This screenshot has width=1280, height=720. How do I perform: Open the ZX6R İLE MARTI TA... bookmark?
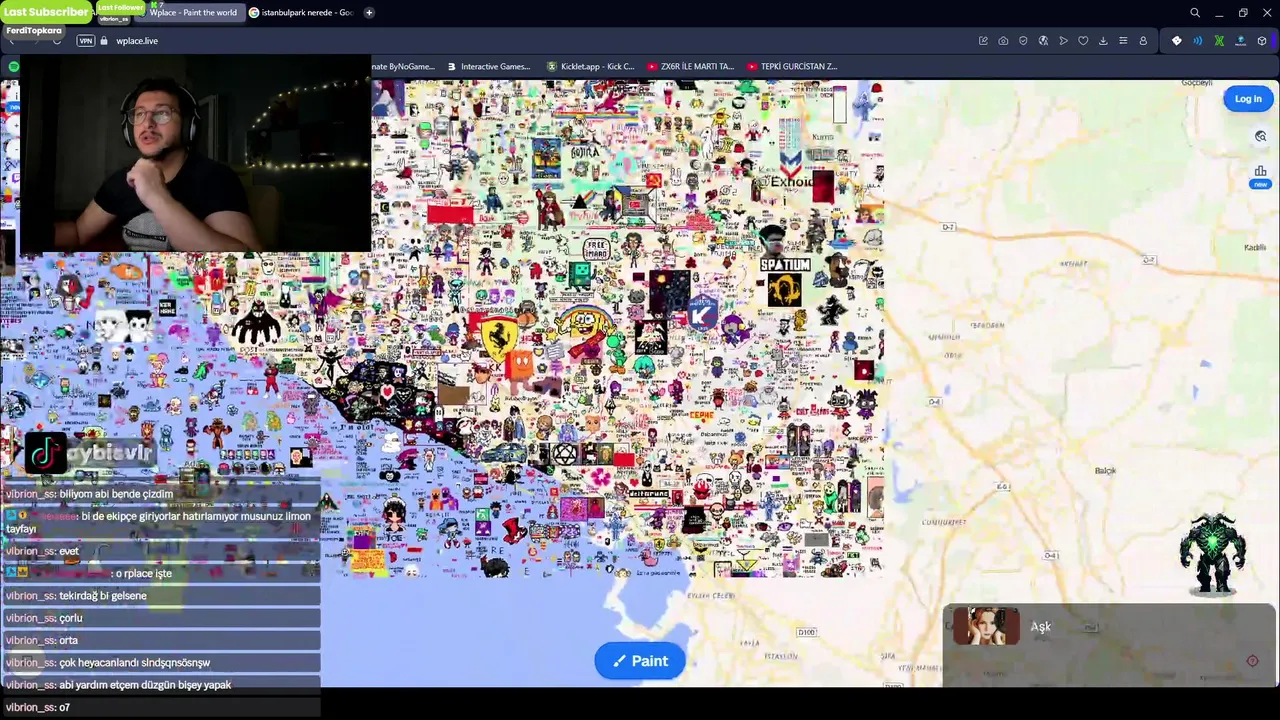pos(690,67)
